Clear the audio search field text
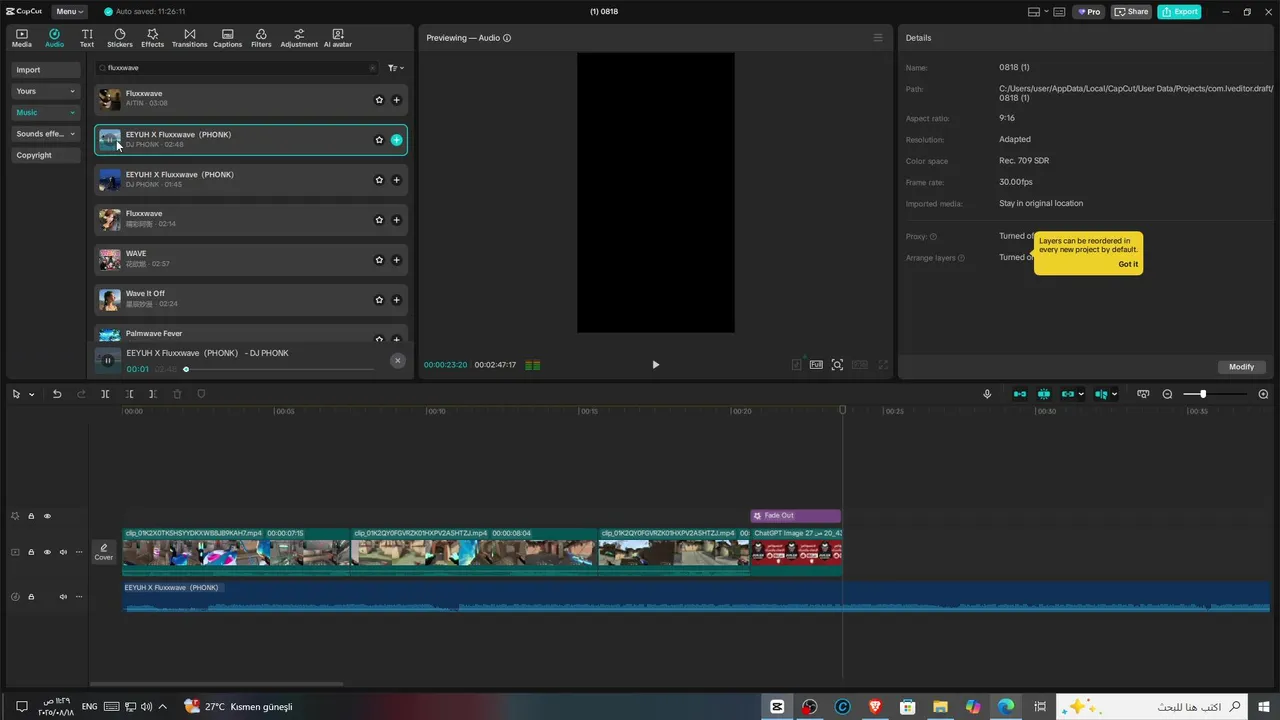The height and width of the screenshot is (720, 1280). coord(372,68)
